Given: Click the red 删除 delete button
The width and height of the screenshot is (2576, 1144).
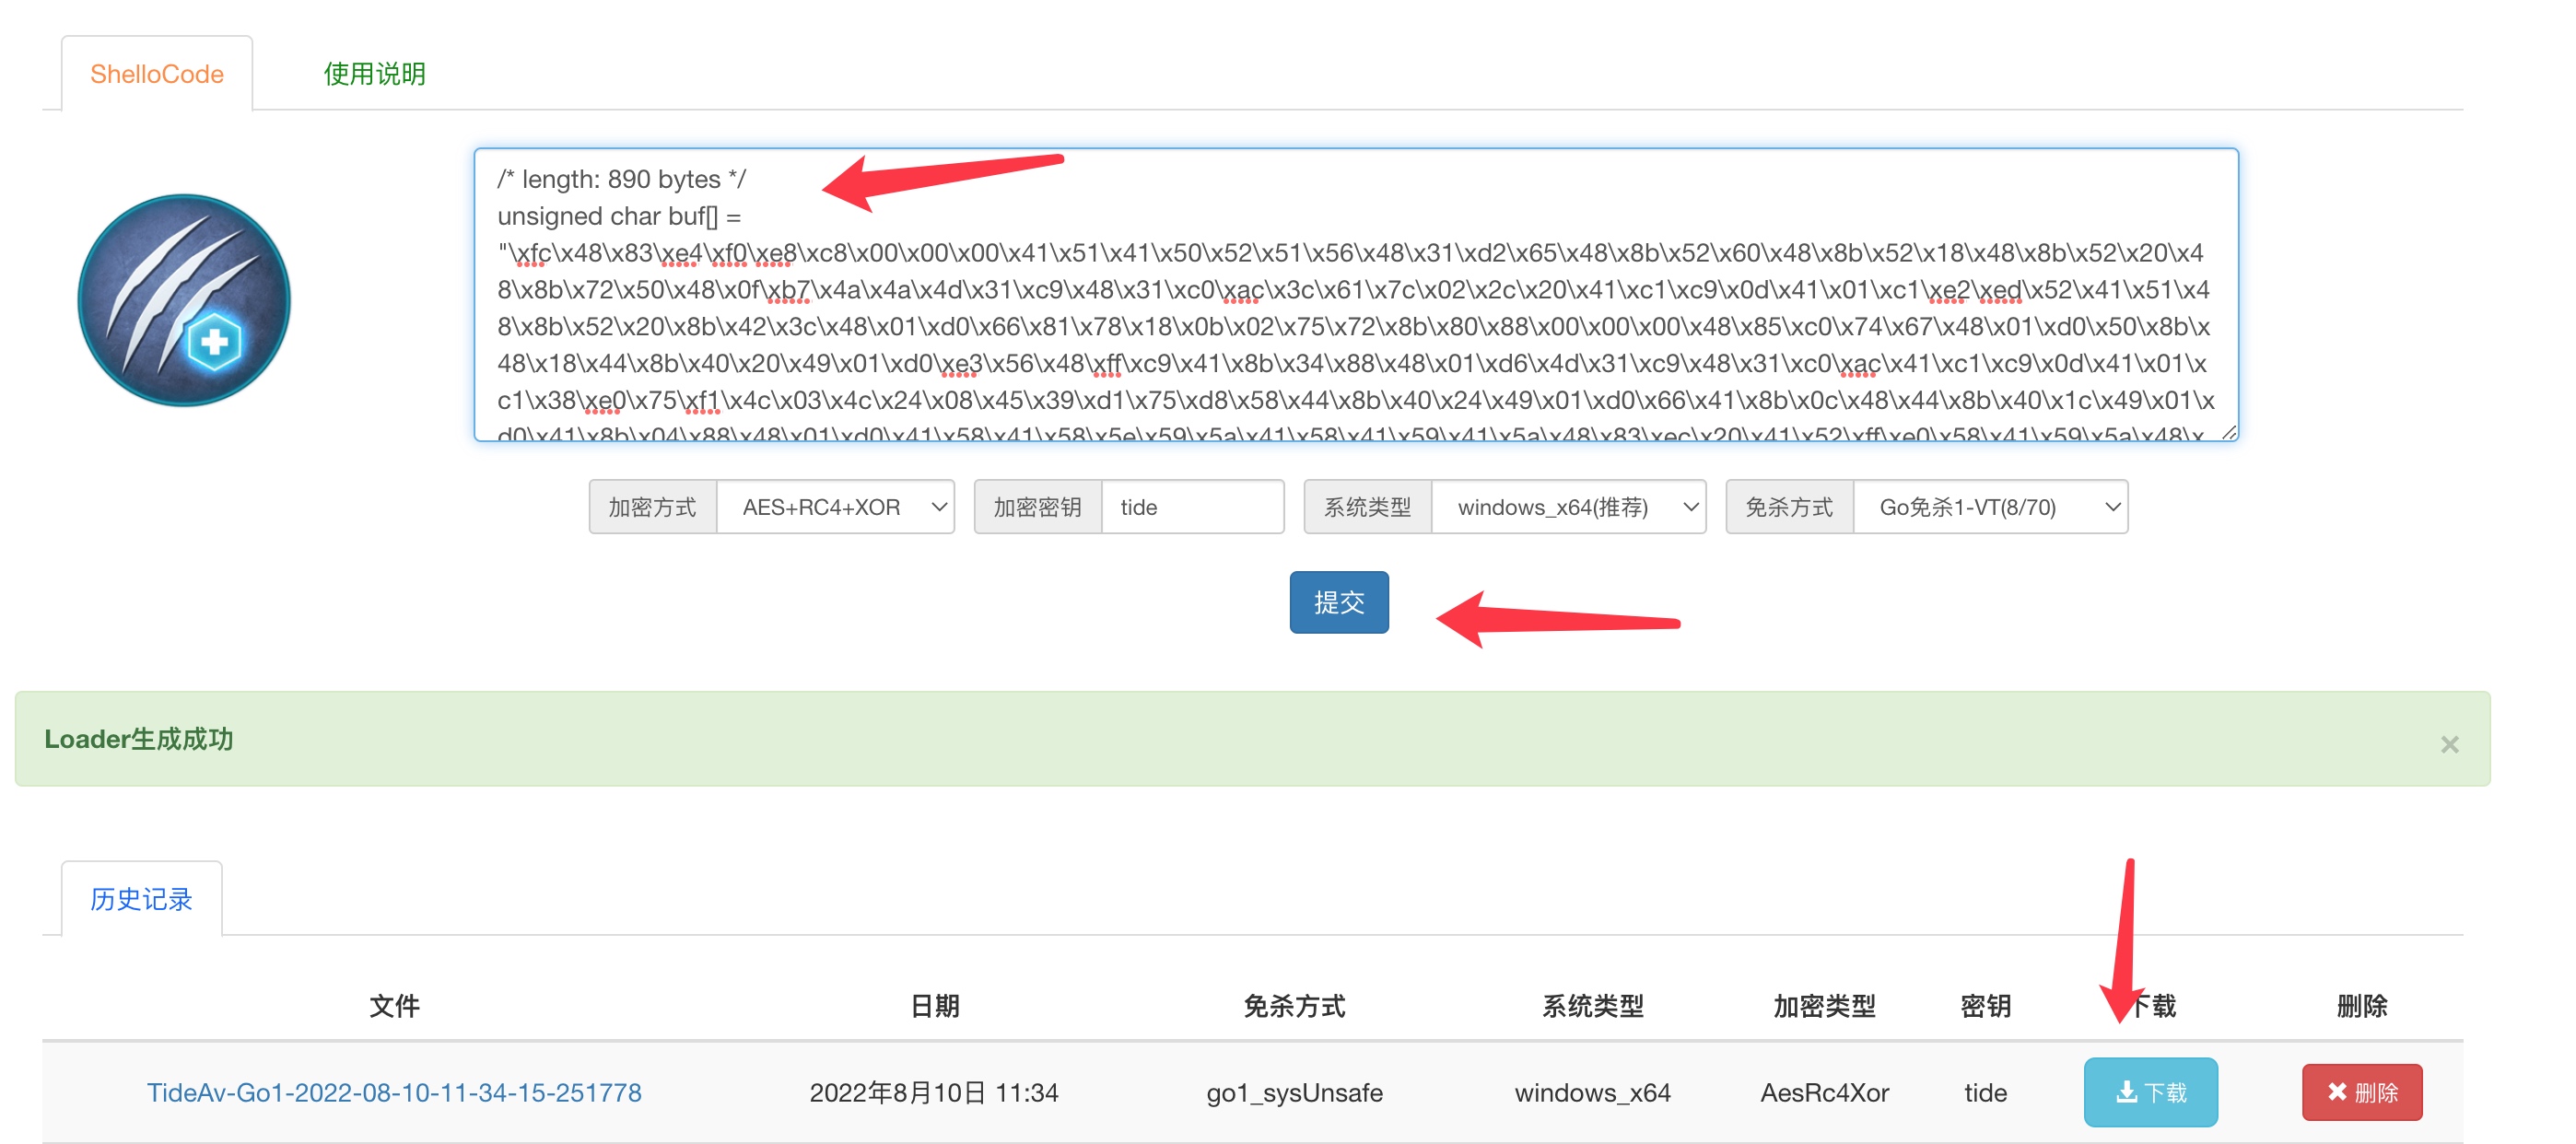Looking at the screenshot, I should [2361, 1092].
